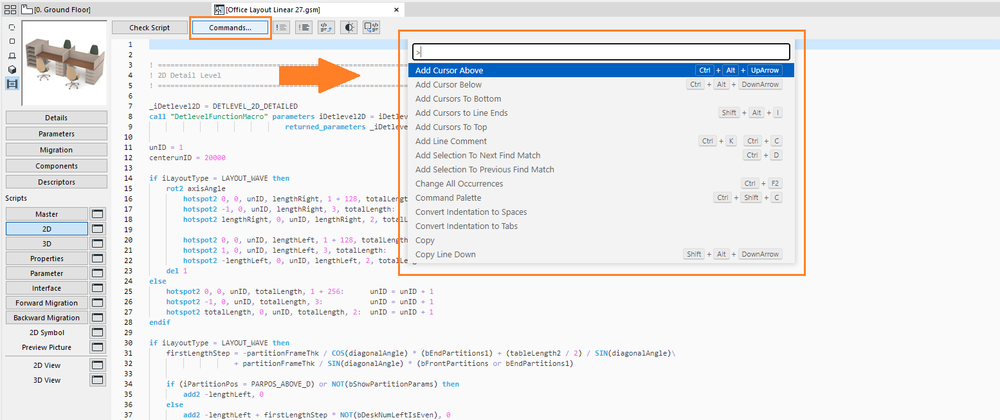Select the 2D script button
Viewport: 1000px width, 420px height.
(47, 229)
